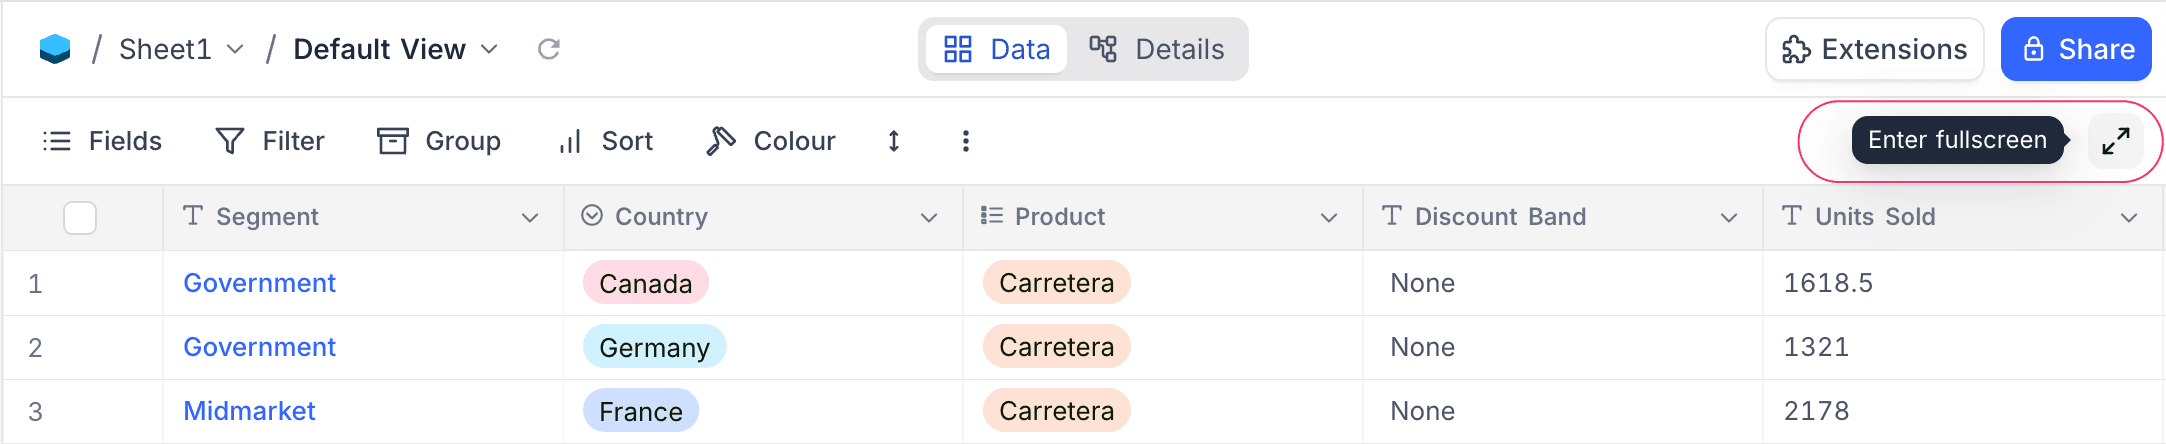Switch to the Data tab
2166x444 pixels.
click(997, 49)
